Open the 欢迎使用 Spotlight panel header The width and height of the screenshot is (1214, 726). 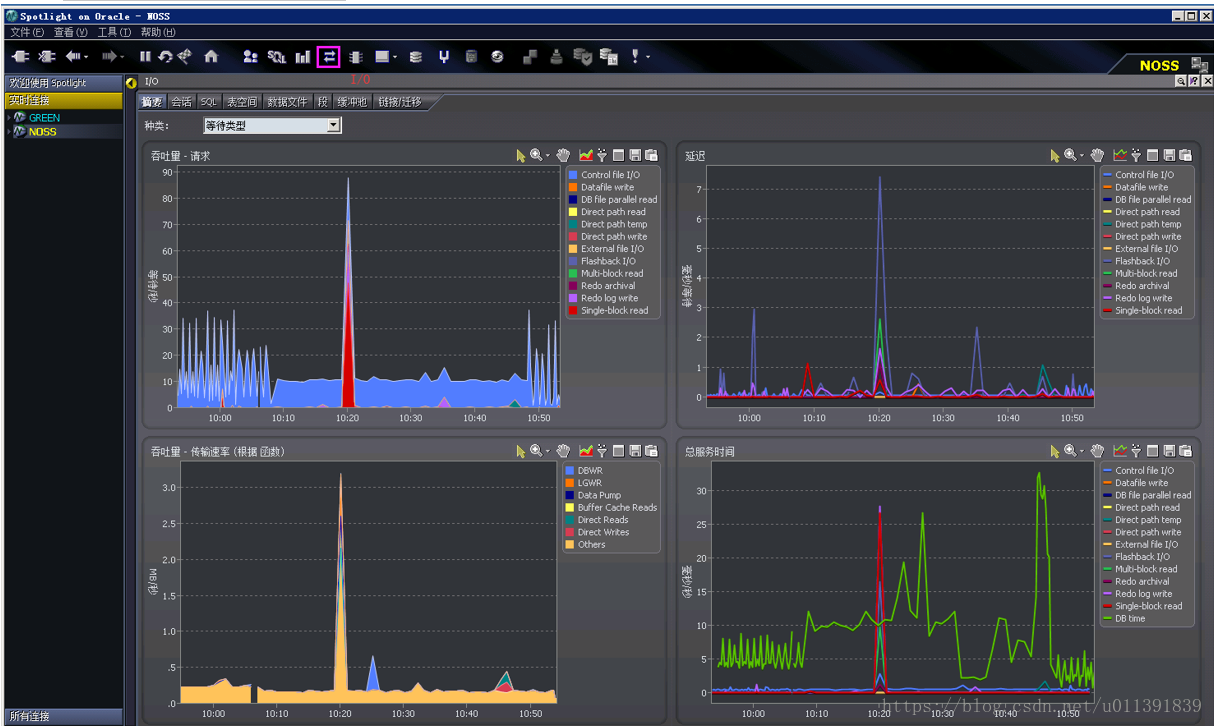[63, 83]
